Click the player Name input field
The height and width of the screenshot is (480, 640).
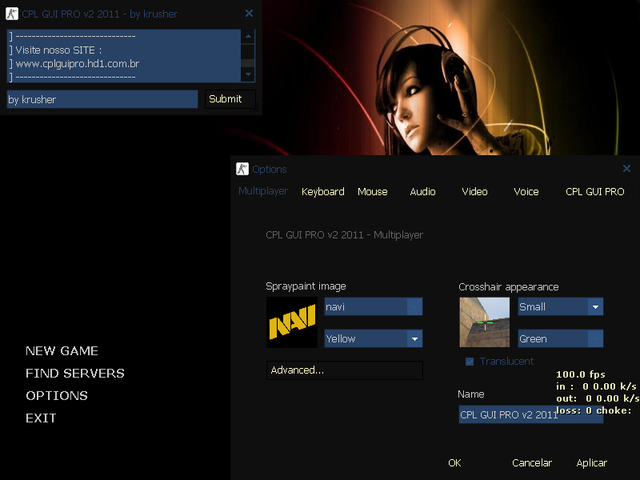tap(530, 414)
